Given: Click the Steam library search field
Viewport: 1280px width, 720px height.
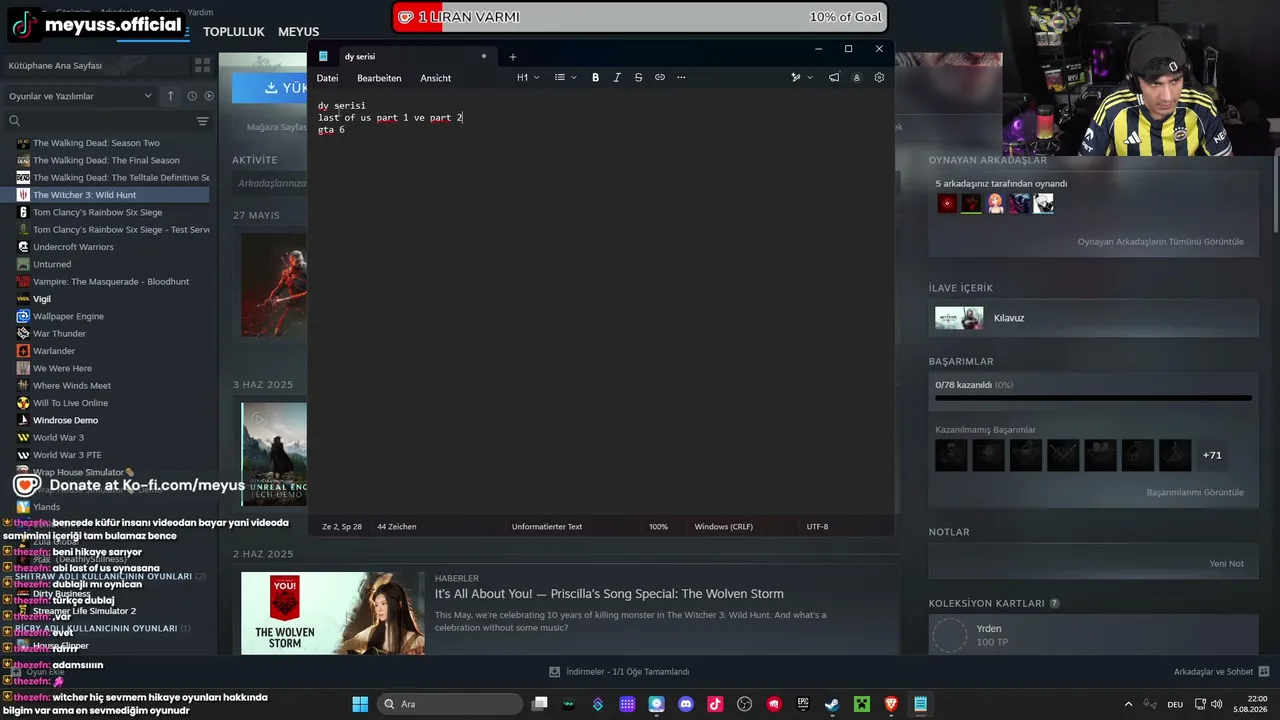Looking at the screenshot, I should tap(100, 121).
